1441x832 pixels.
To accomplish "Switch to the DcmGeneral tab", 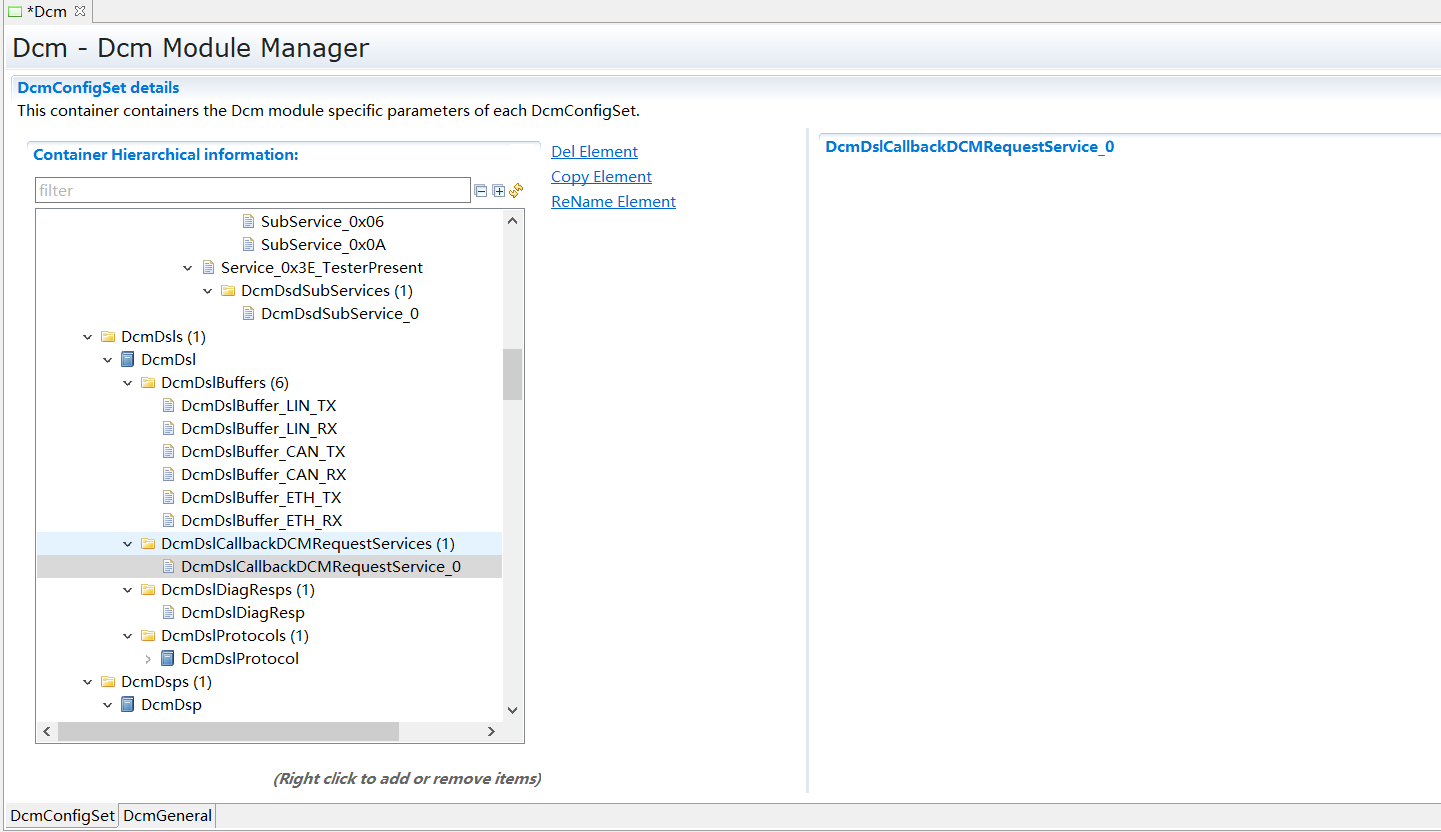I will click(167, 815).
